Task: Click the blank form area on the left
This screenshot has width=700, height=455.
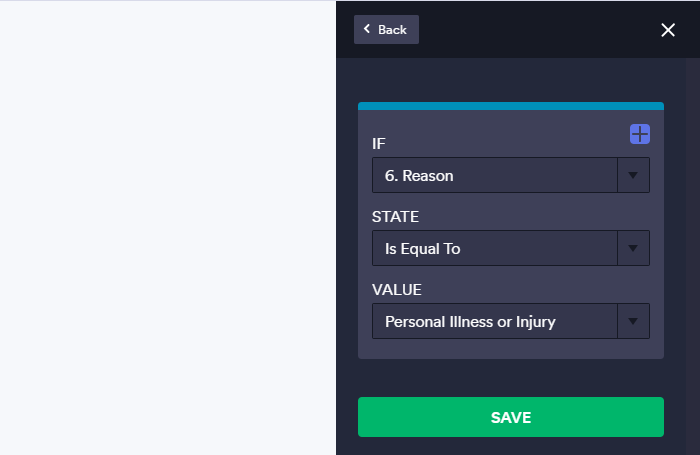Action: [168, 227]
